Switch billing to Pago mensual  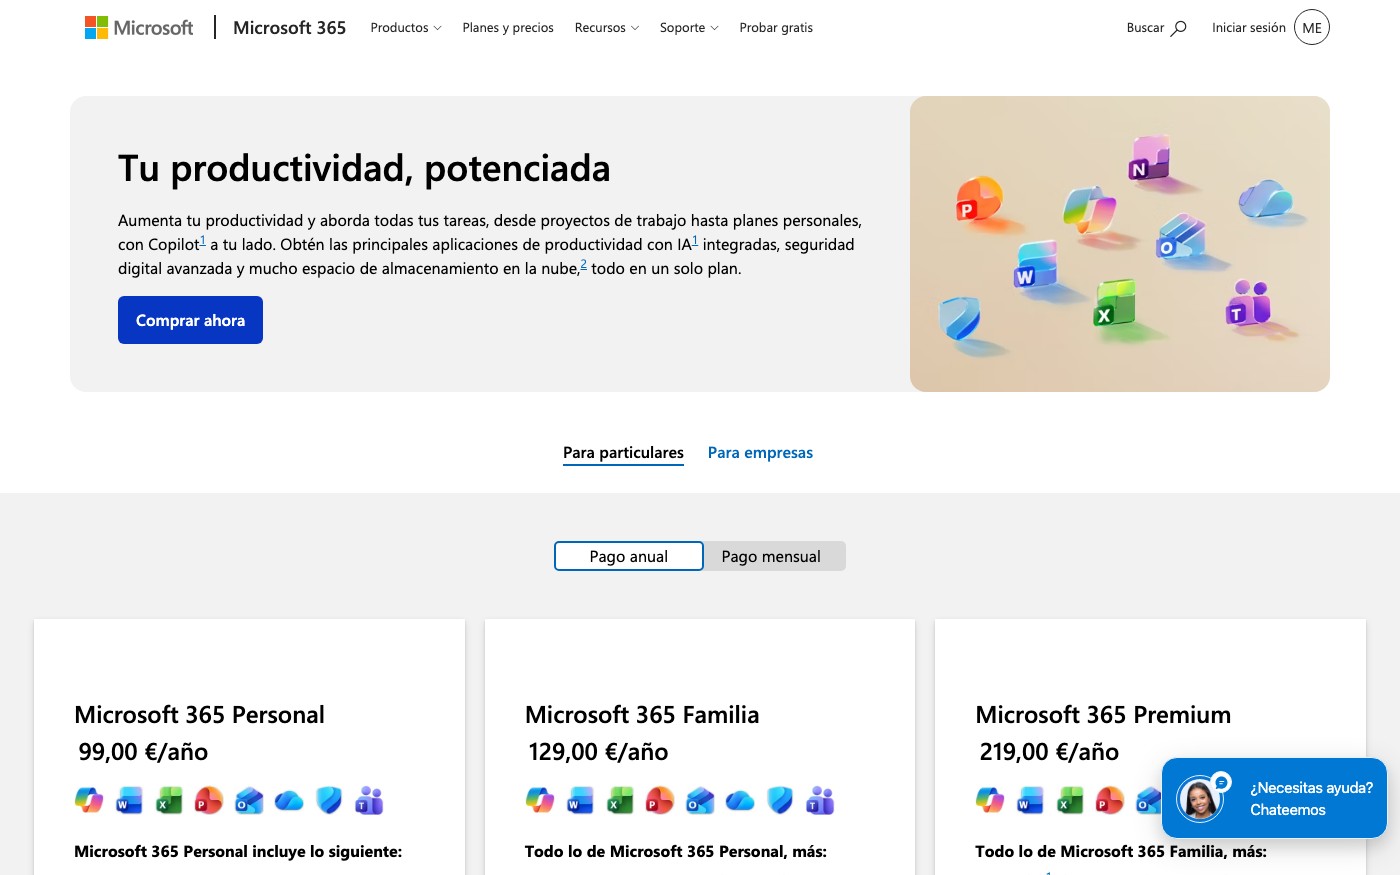coord(771,556)
